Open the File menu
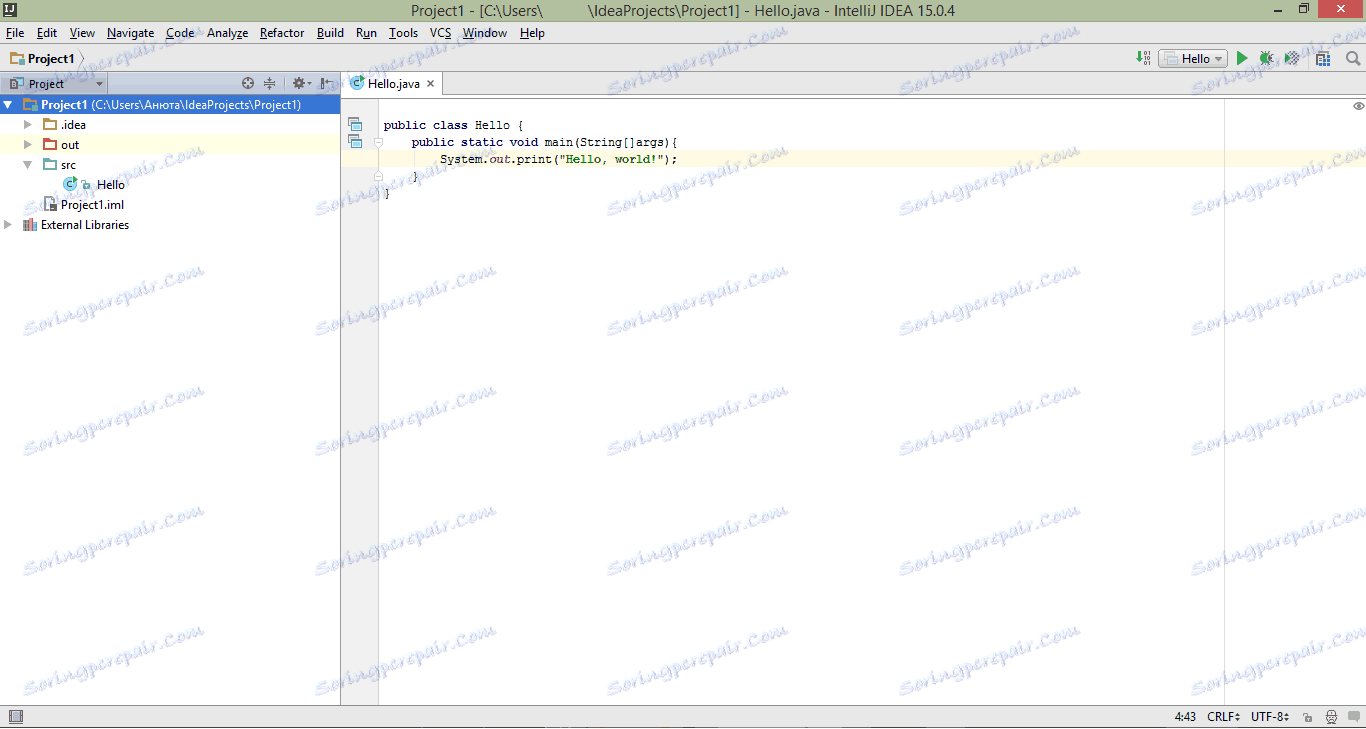Image resolution: width=1366 pixels, height=729 pixels. point(15,33)
